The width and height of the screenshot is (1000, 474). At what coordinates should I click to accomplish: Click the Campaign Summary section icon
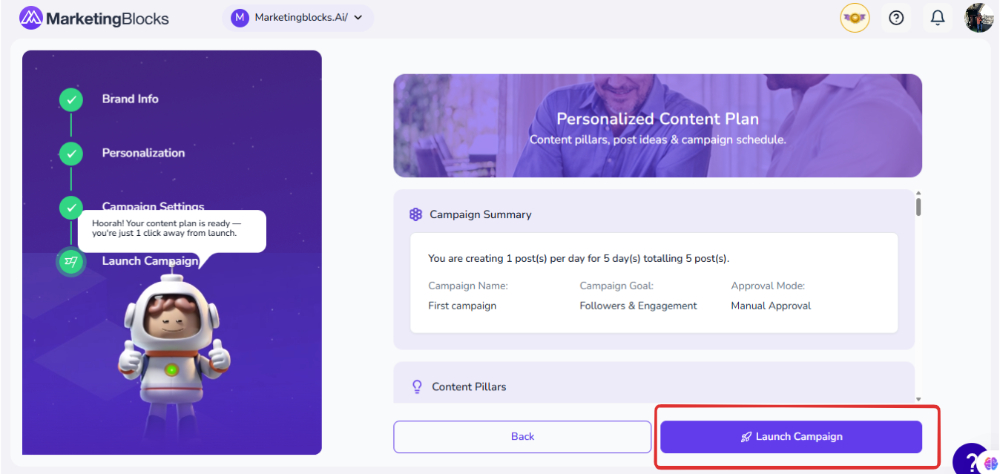416,214
